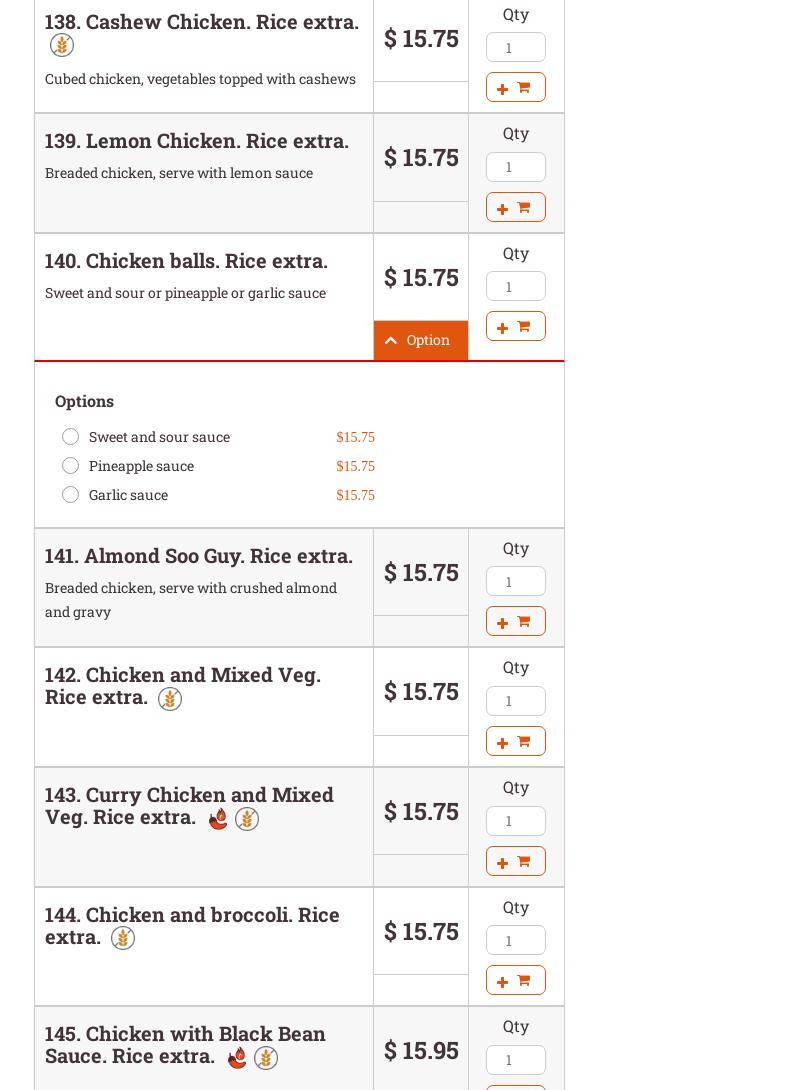The height and width of the screenshot is (1090, 785).
Task: Click quantity field for Chicken and broccoli
Action: click(x=515, y=940)
